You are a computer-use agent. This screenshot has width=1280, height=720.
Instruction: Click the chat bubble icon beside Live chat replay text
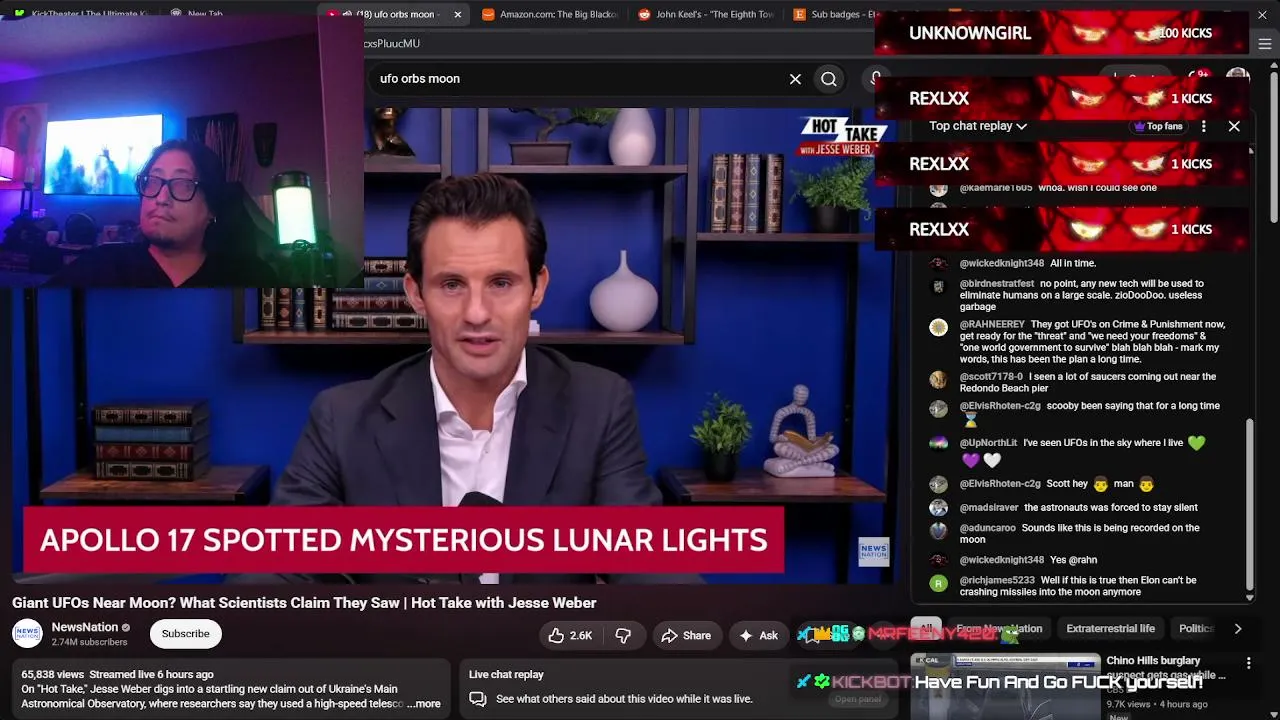478,699
